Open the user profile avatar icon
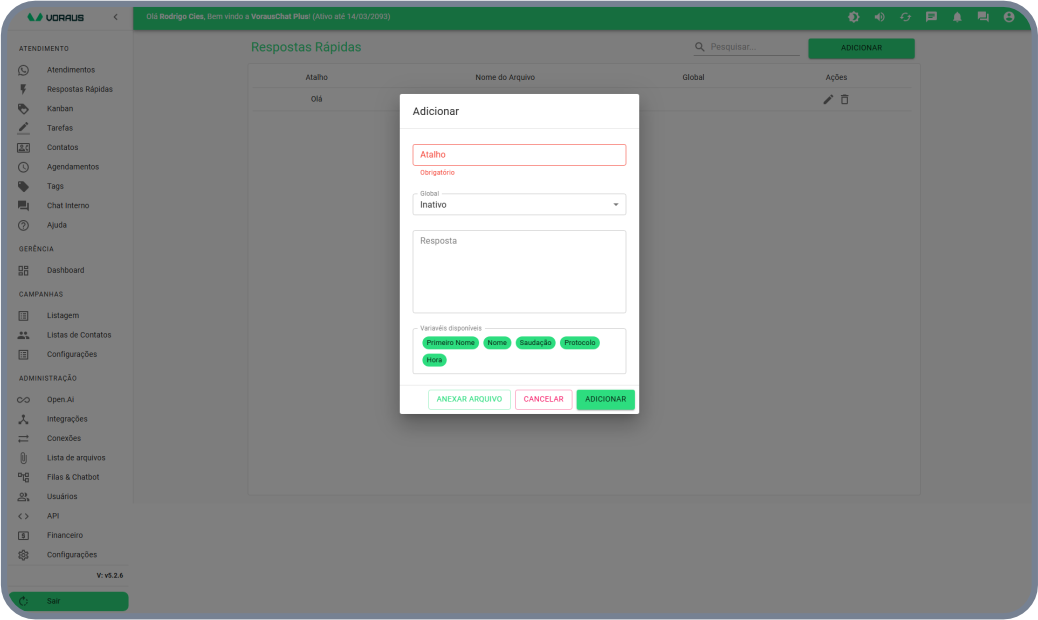 point(1009,17)
